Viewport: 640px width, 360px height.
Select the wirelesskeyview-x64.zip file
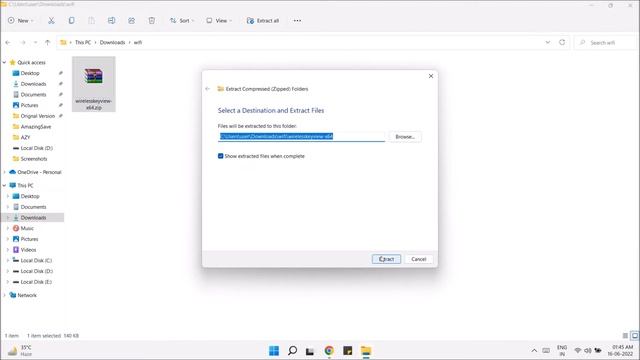[x=93, y=84]
